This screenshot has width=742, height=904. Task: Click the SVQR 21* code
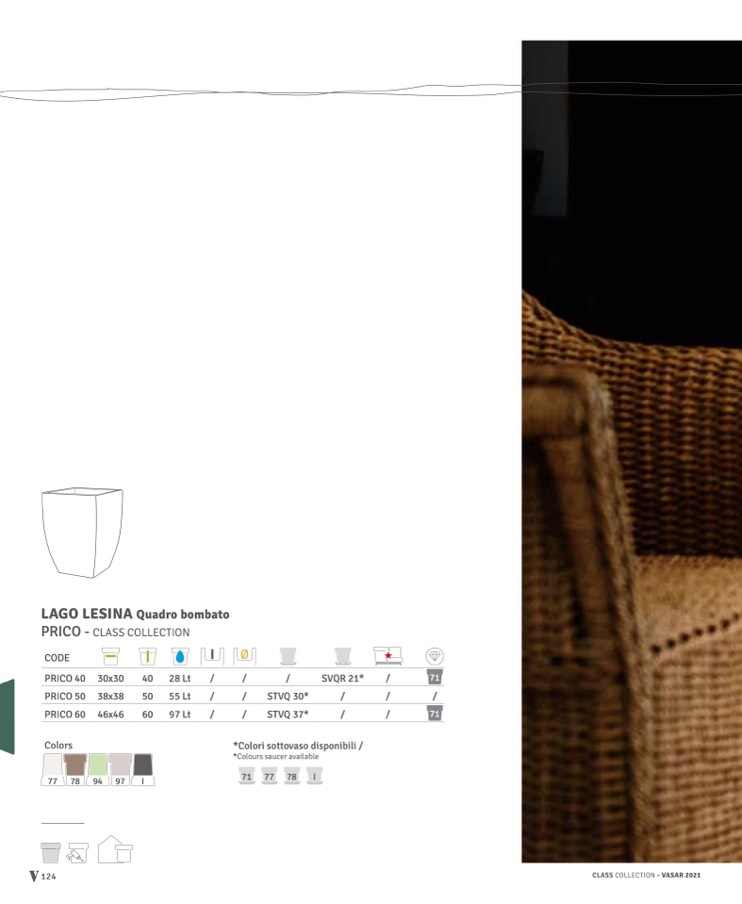click(x=342, y=678)
